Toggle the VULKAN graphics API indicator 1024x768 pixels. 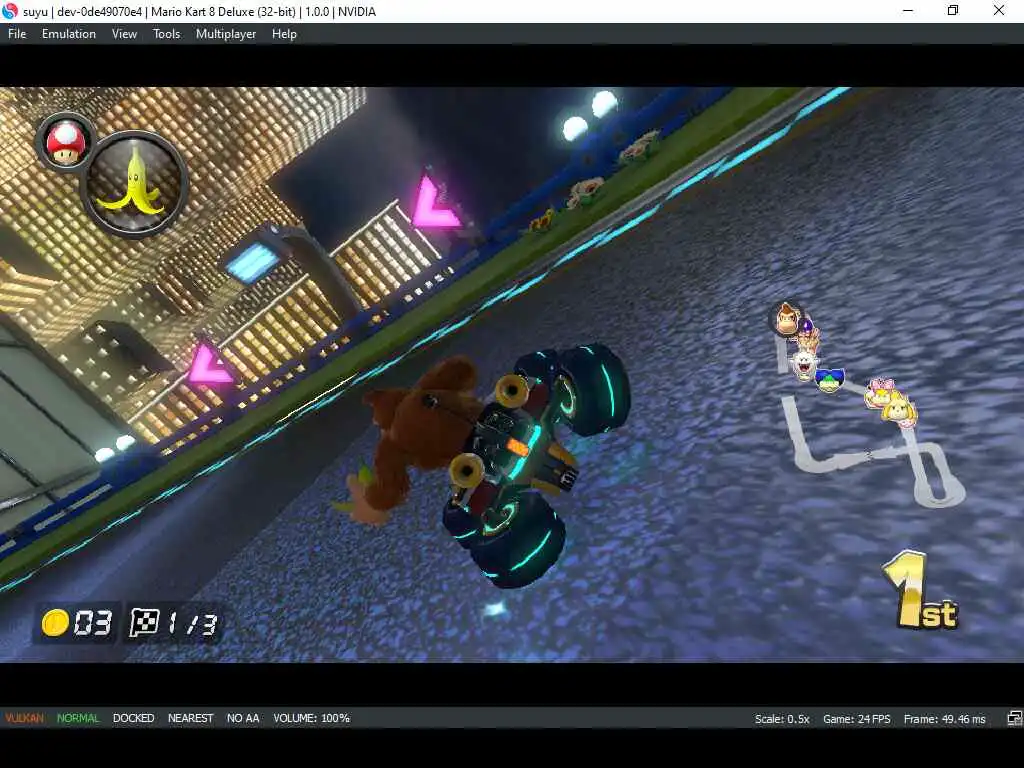coord(24,718)
